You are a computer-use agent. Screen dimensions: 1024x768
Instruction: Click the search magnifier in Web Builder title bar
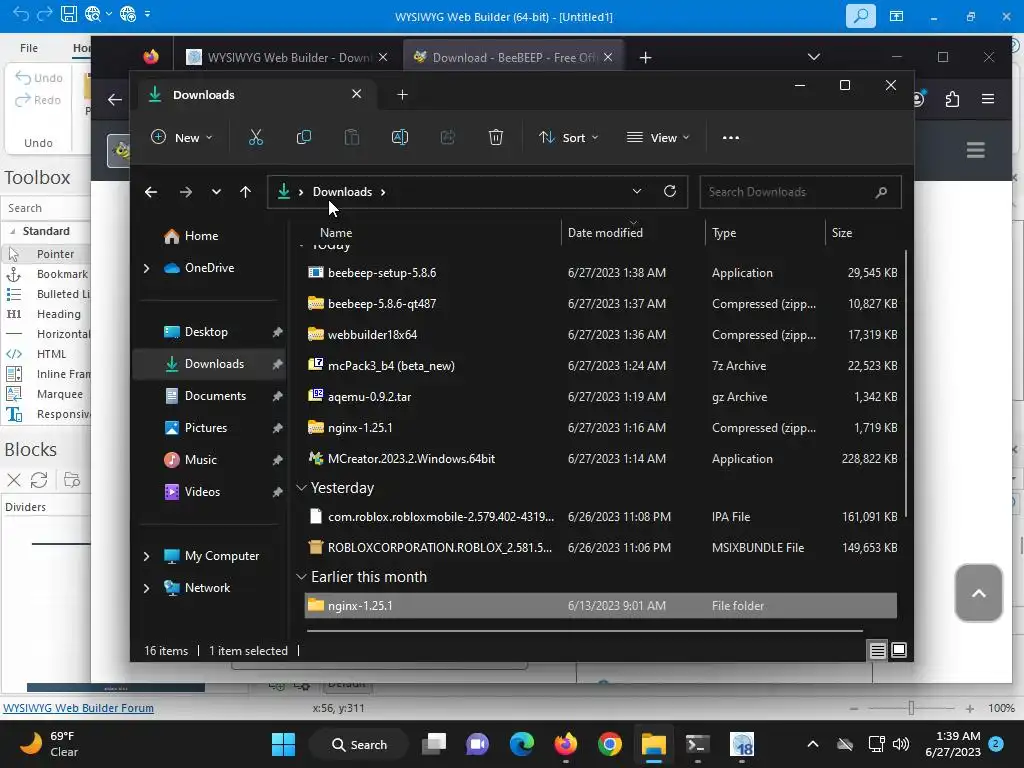[861, 16]
